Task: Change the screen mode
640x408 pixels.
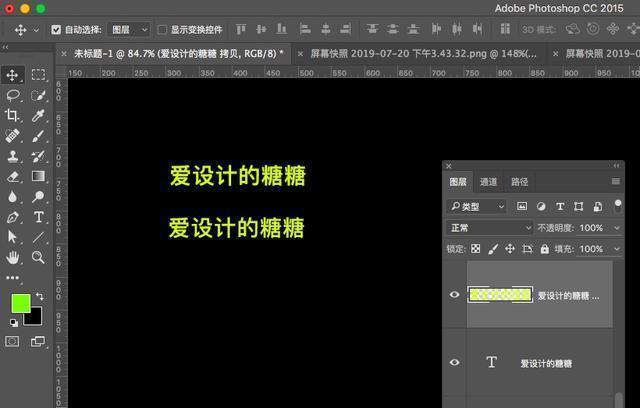Action: point(38,341)
